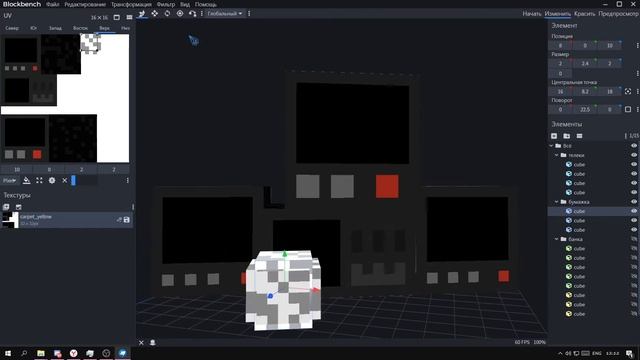Switch to the Север UV face tab

[12, 28]
